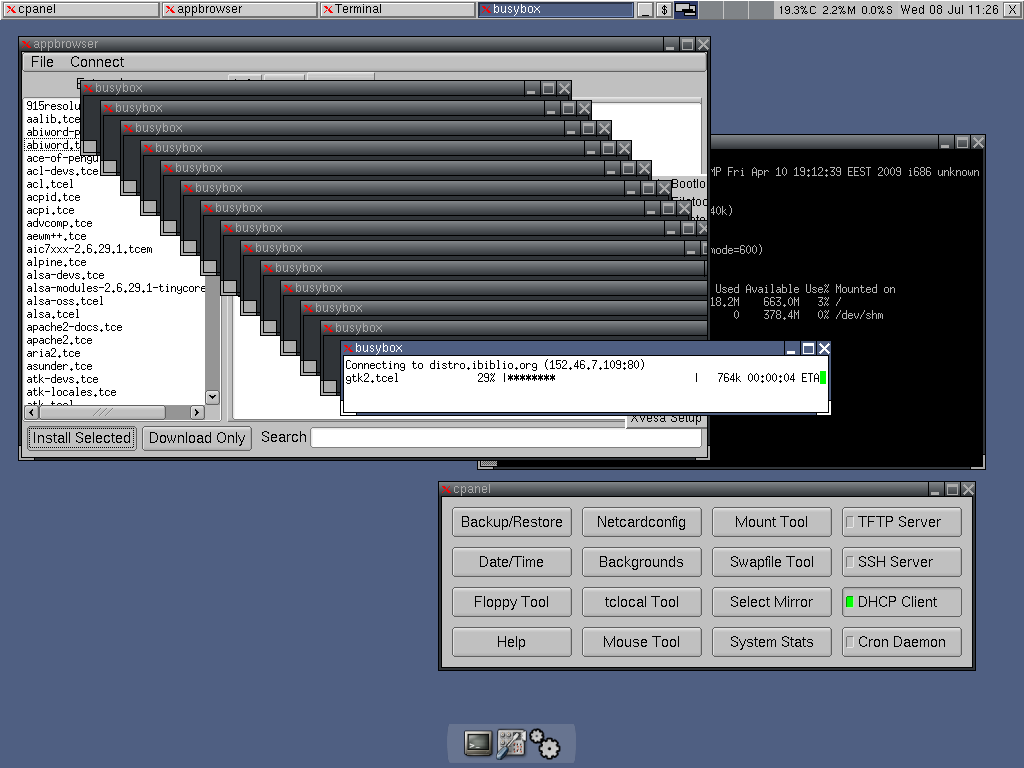The height and width of the screenshot is (768, 1024).
Task: Open the File menu in appbrowser
Action: [42, 62]
